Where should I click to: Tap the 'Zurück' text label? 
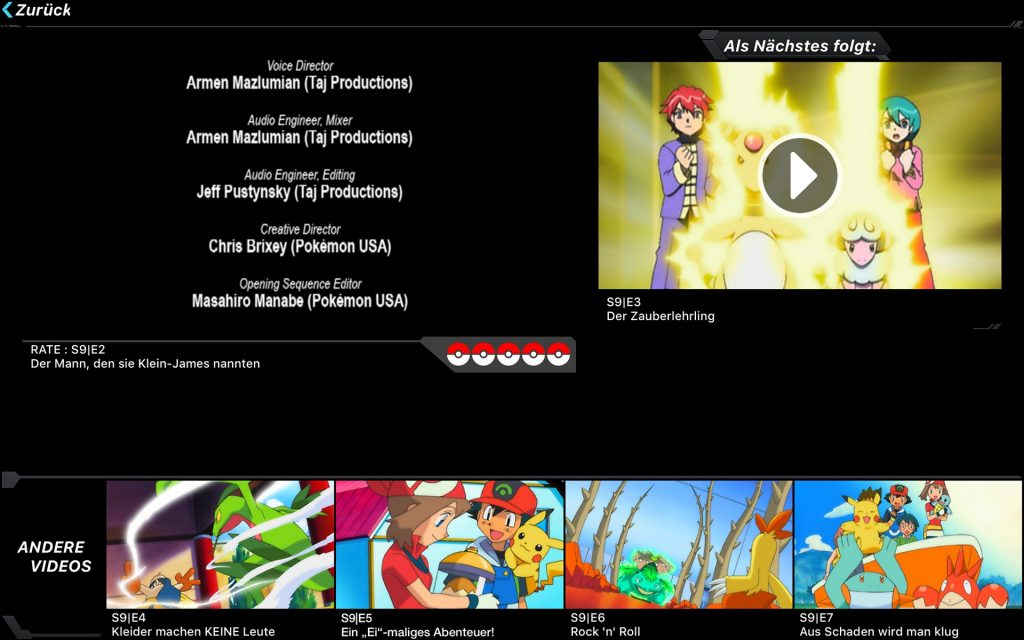click(x=44, y=10)
